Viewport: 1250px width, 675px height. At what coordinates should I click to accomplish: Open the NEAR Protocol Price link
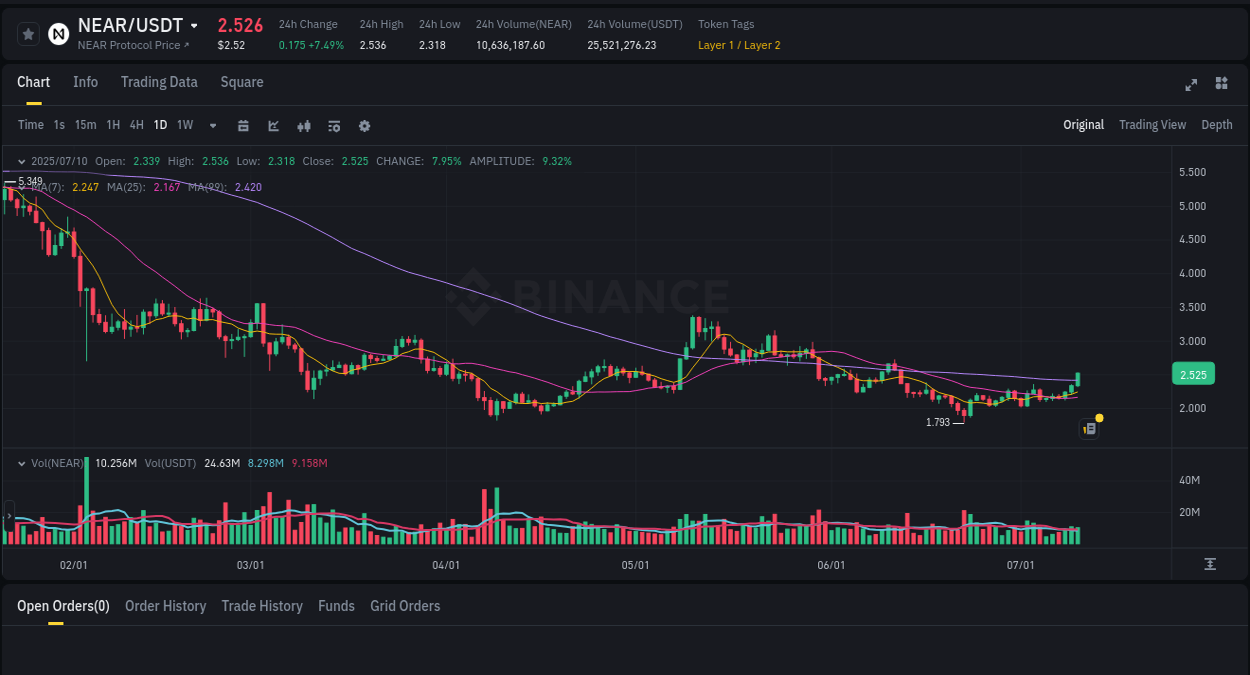[130, 45]
